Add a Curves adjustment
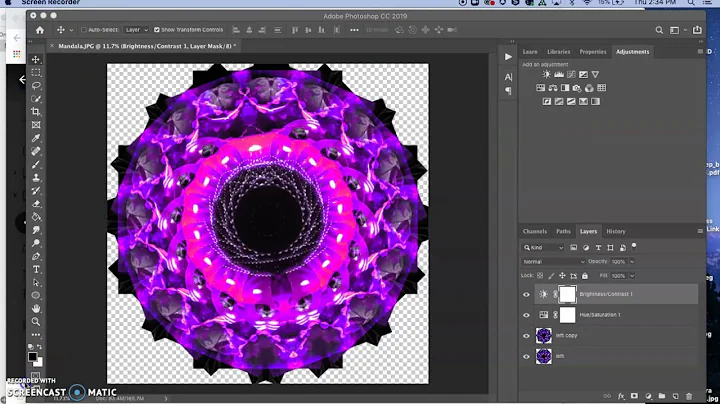Screen dimensions: 720x404 [571, 74]
